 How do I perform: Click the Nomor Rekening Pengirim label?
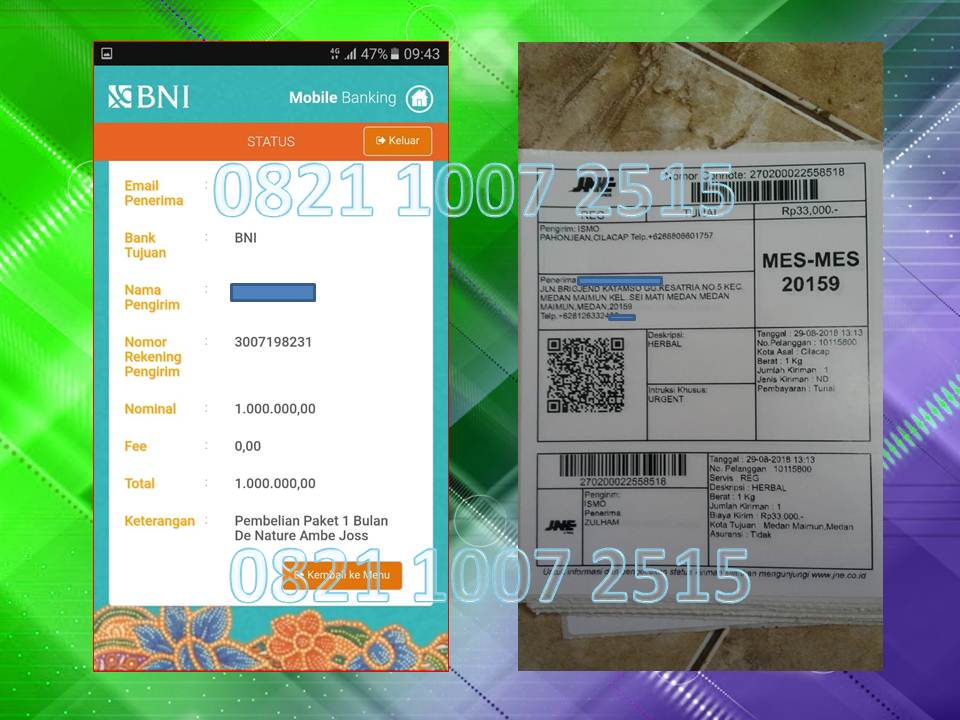click(x=152, y=356)
